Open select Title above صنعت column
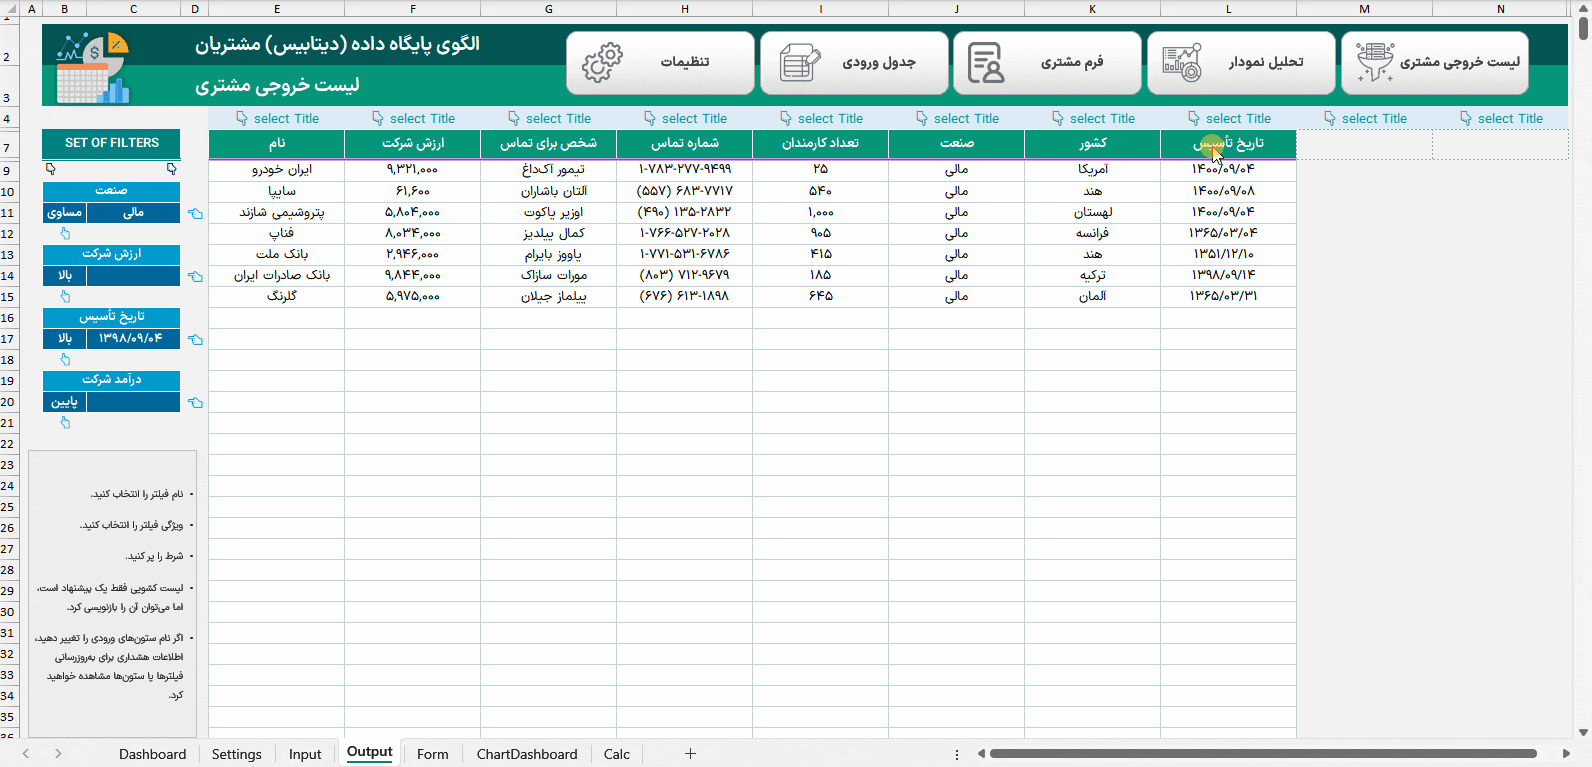The image size is (1592, 767). click(x=957, y=118)
